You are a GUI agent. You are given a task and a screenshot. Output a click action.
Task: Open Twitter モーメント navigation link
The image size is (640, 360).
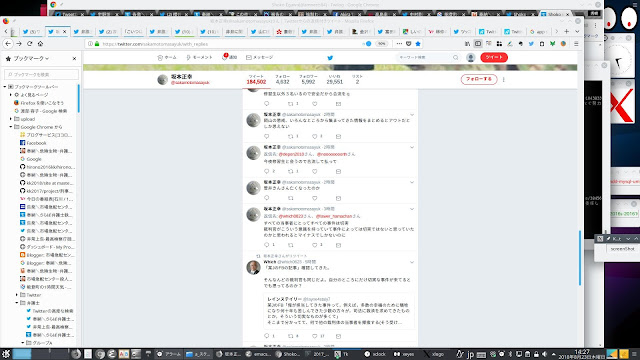pos(199,58)
